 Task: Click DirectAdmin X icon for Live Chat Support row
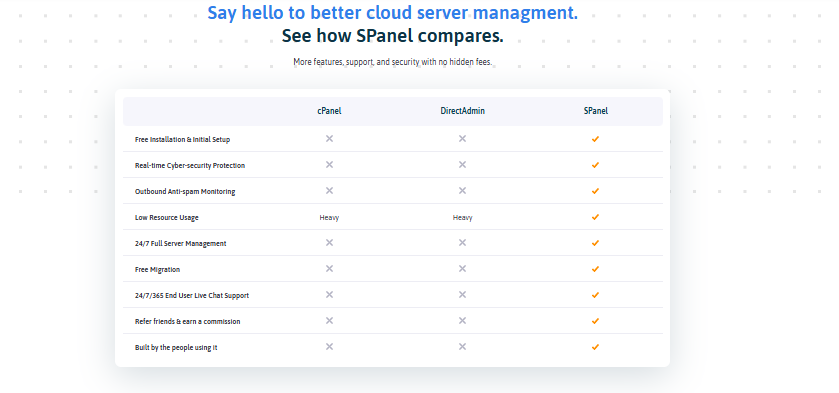coord(462,294)
